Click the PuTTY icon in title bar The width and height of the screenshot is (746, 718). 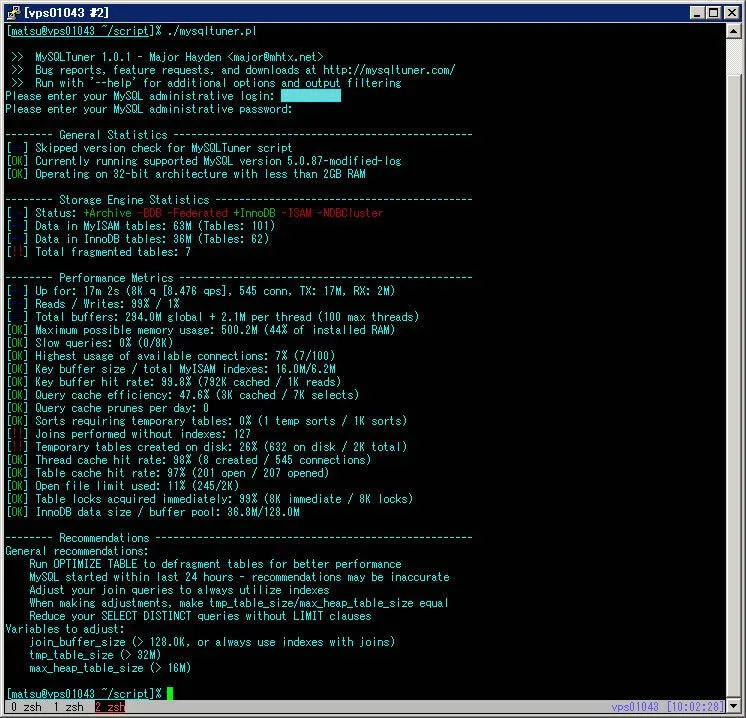click(13, 12)
